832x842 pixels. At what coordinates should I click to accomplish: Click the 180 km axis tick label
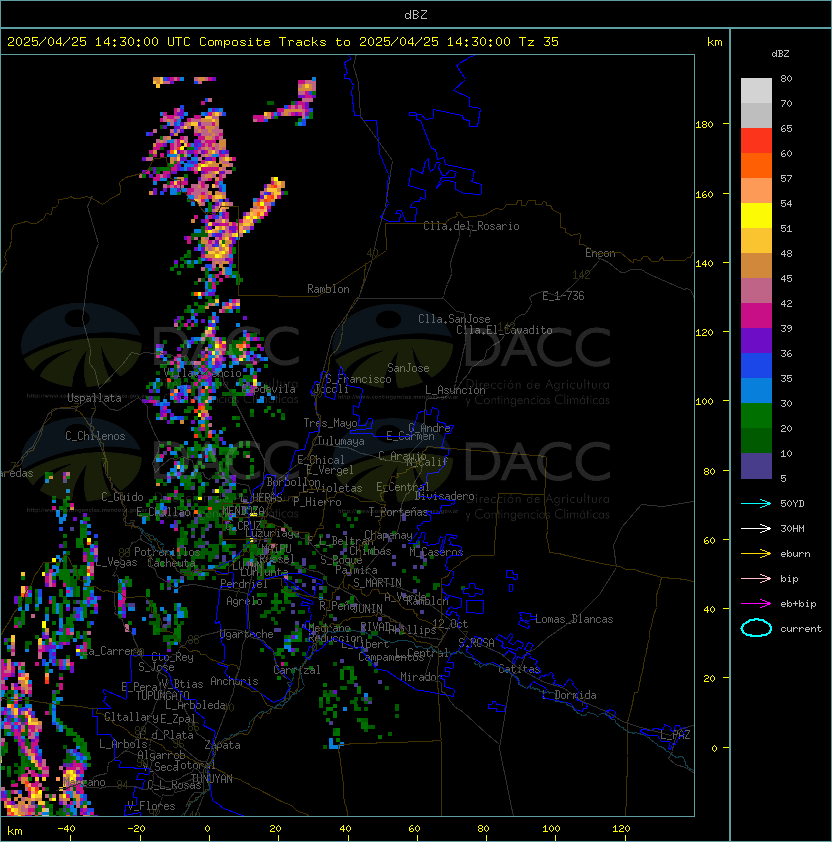[704, 125]
